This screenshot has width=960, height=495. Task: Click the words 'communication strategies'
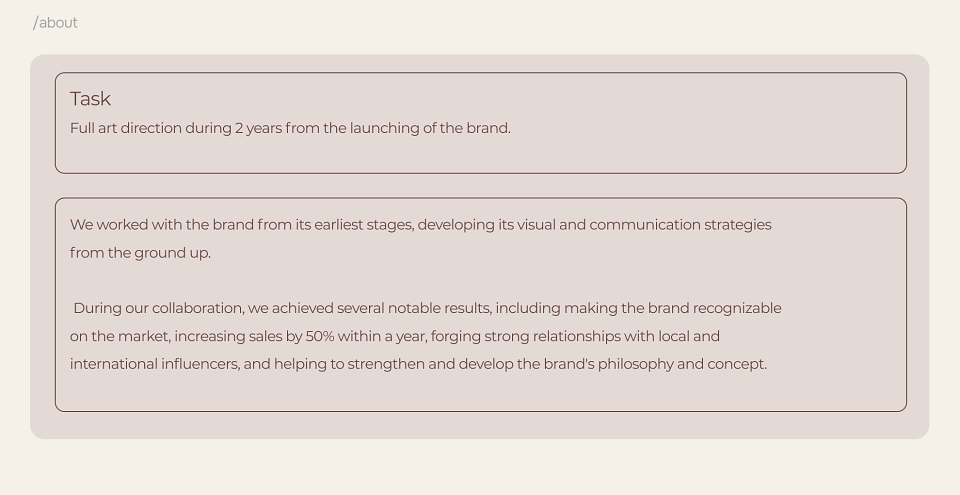click(x=680, y=225)
